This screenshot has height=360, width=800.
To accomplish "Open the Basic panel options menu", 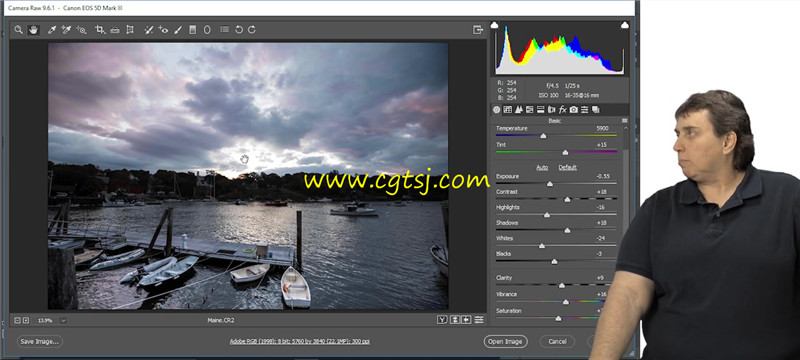I will pyautogui.click(x=624, y=121).
